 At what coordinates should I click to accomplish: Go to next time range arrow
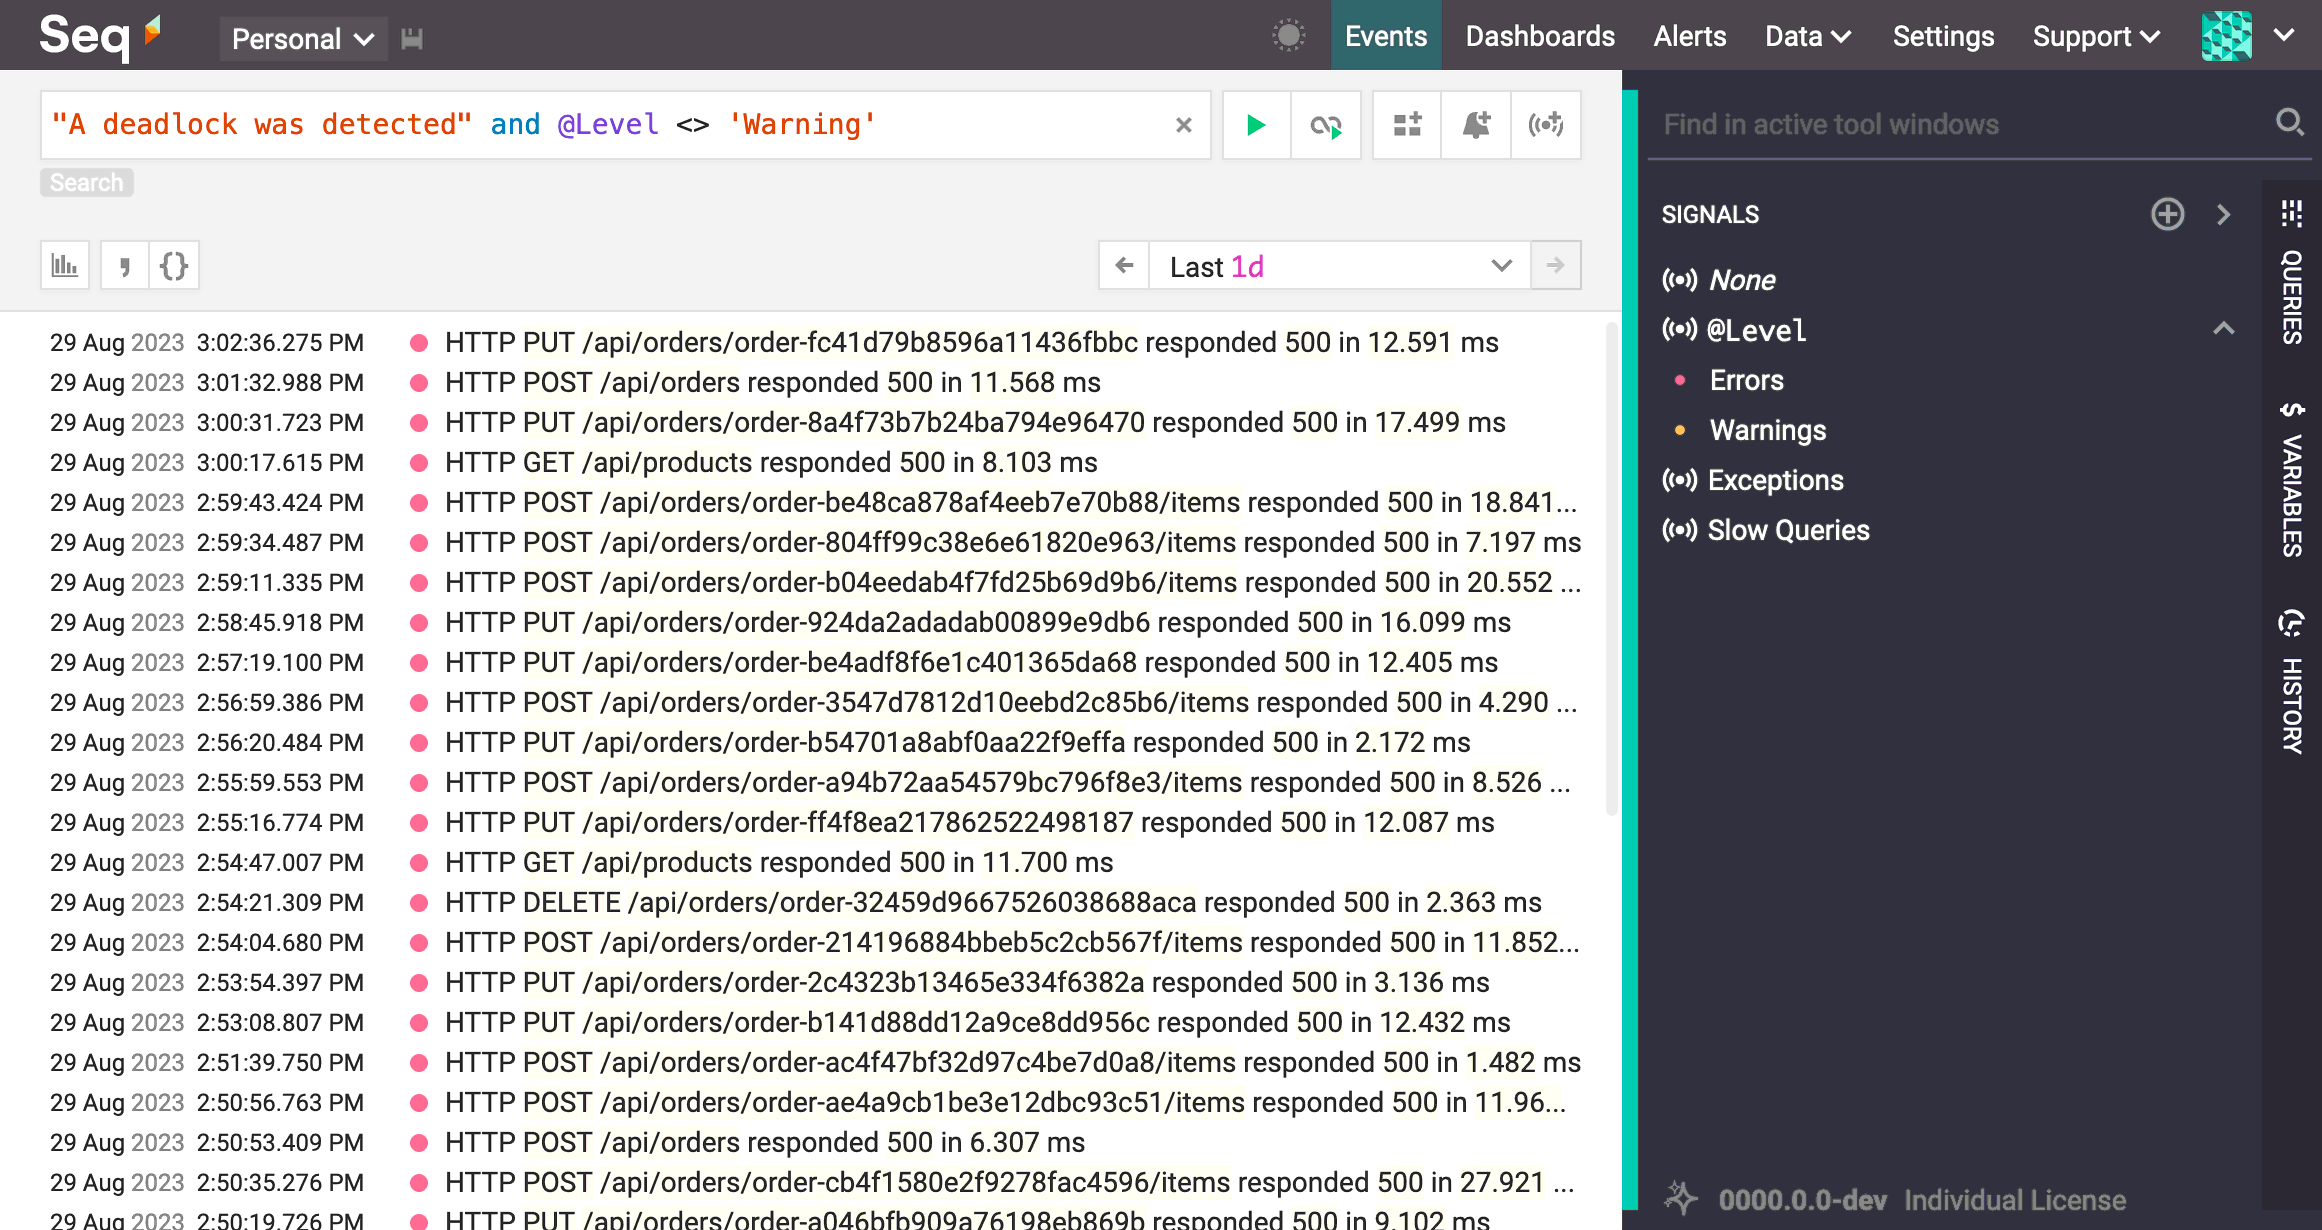1555,266
